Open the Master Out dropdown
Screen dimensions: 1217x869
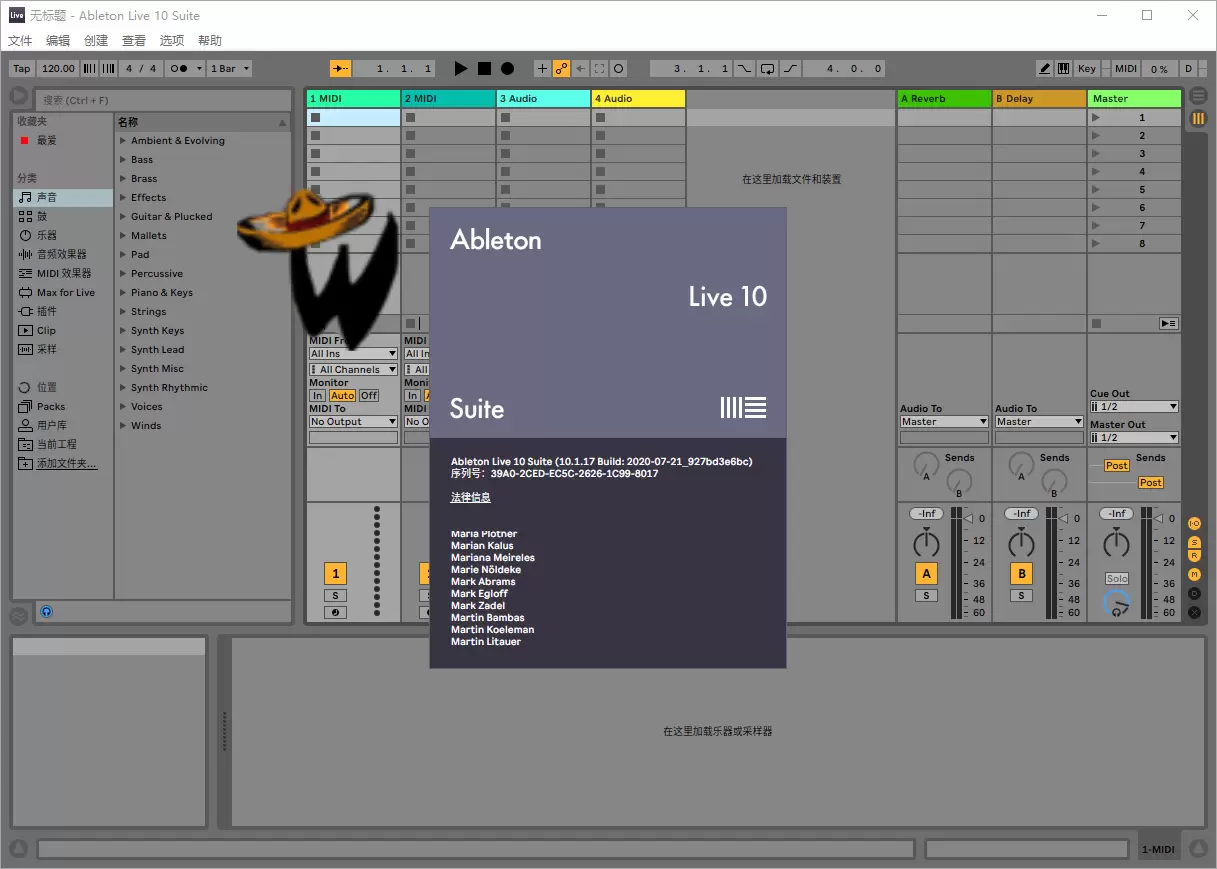(1134, 438)
